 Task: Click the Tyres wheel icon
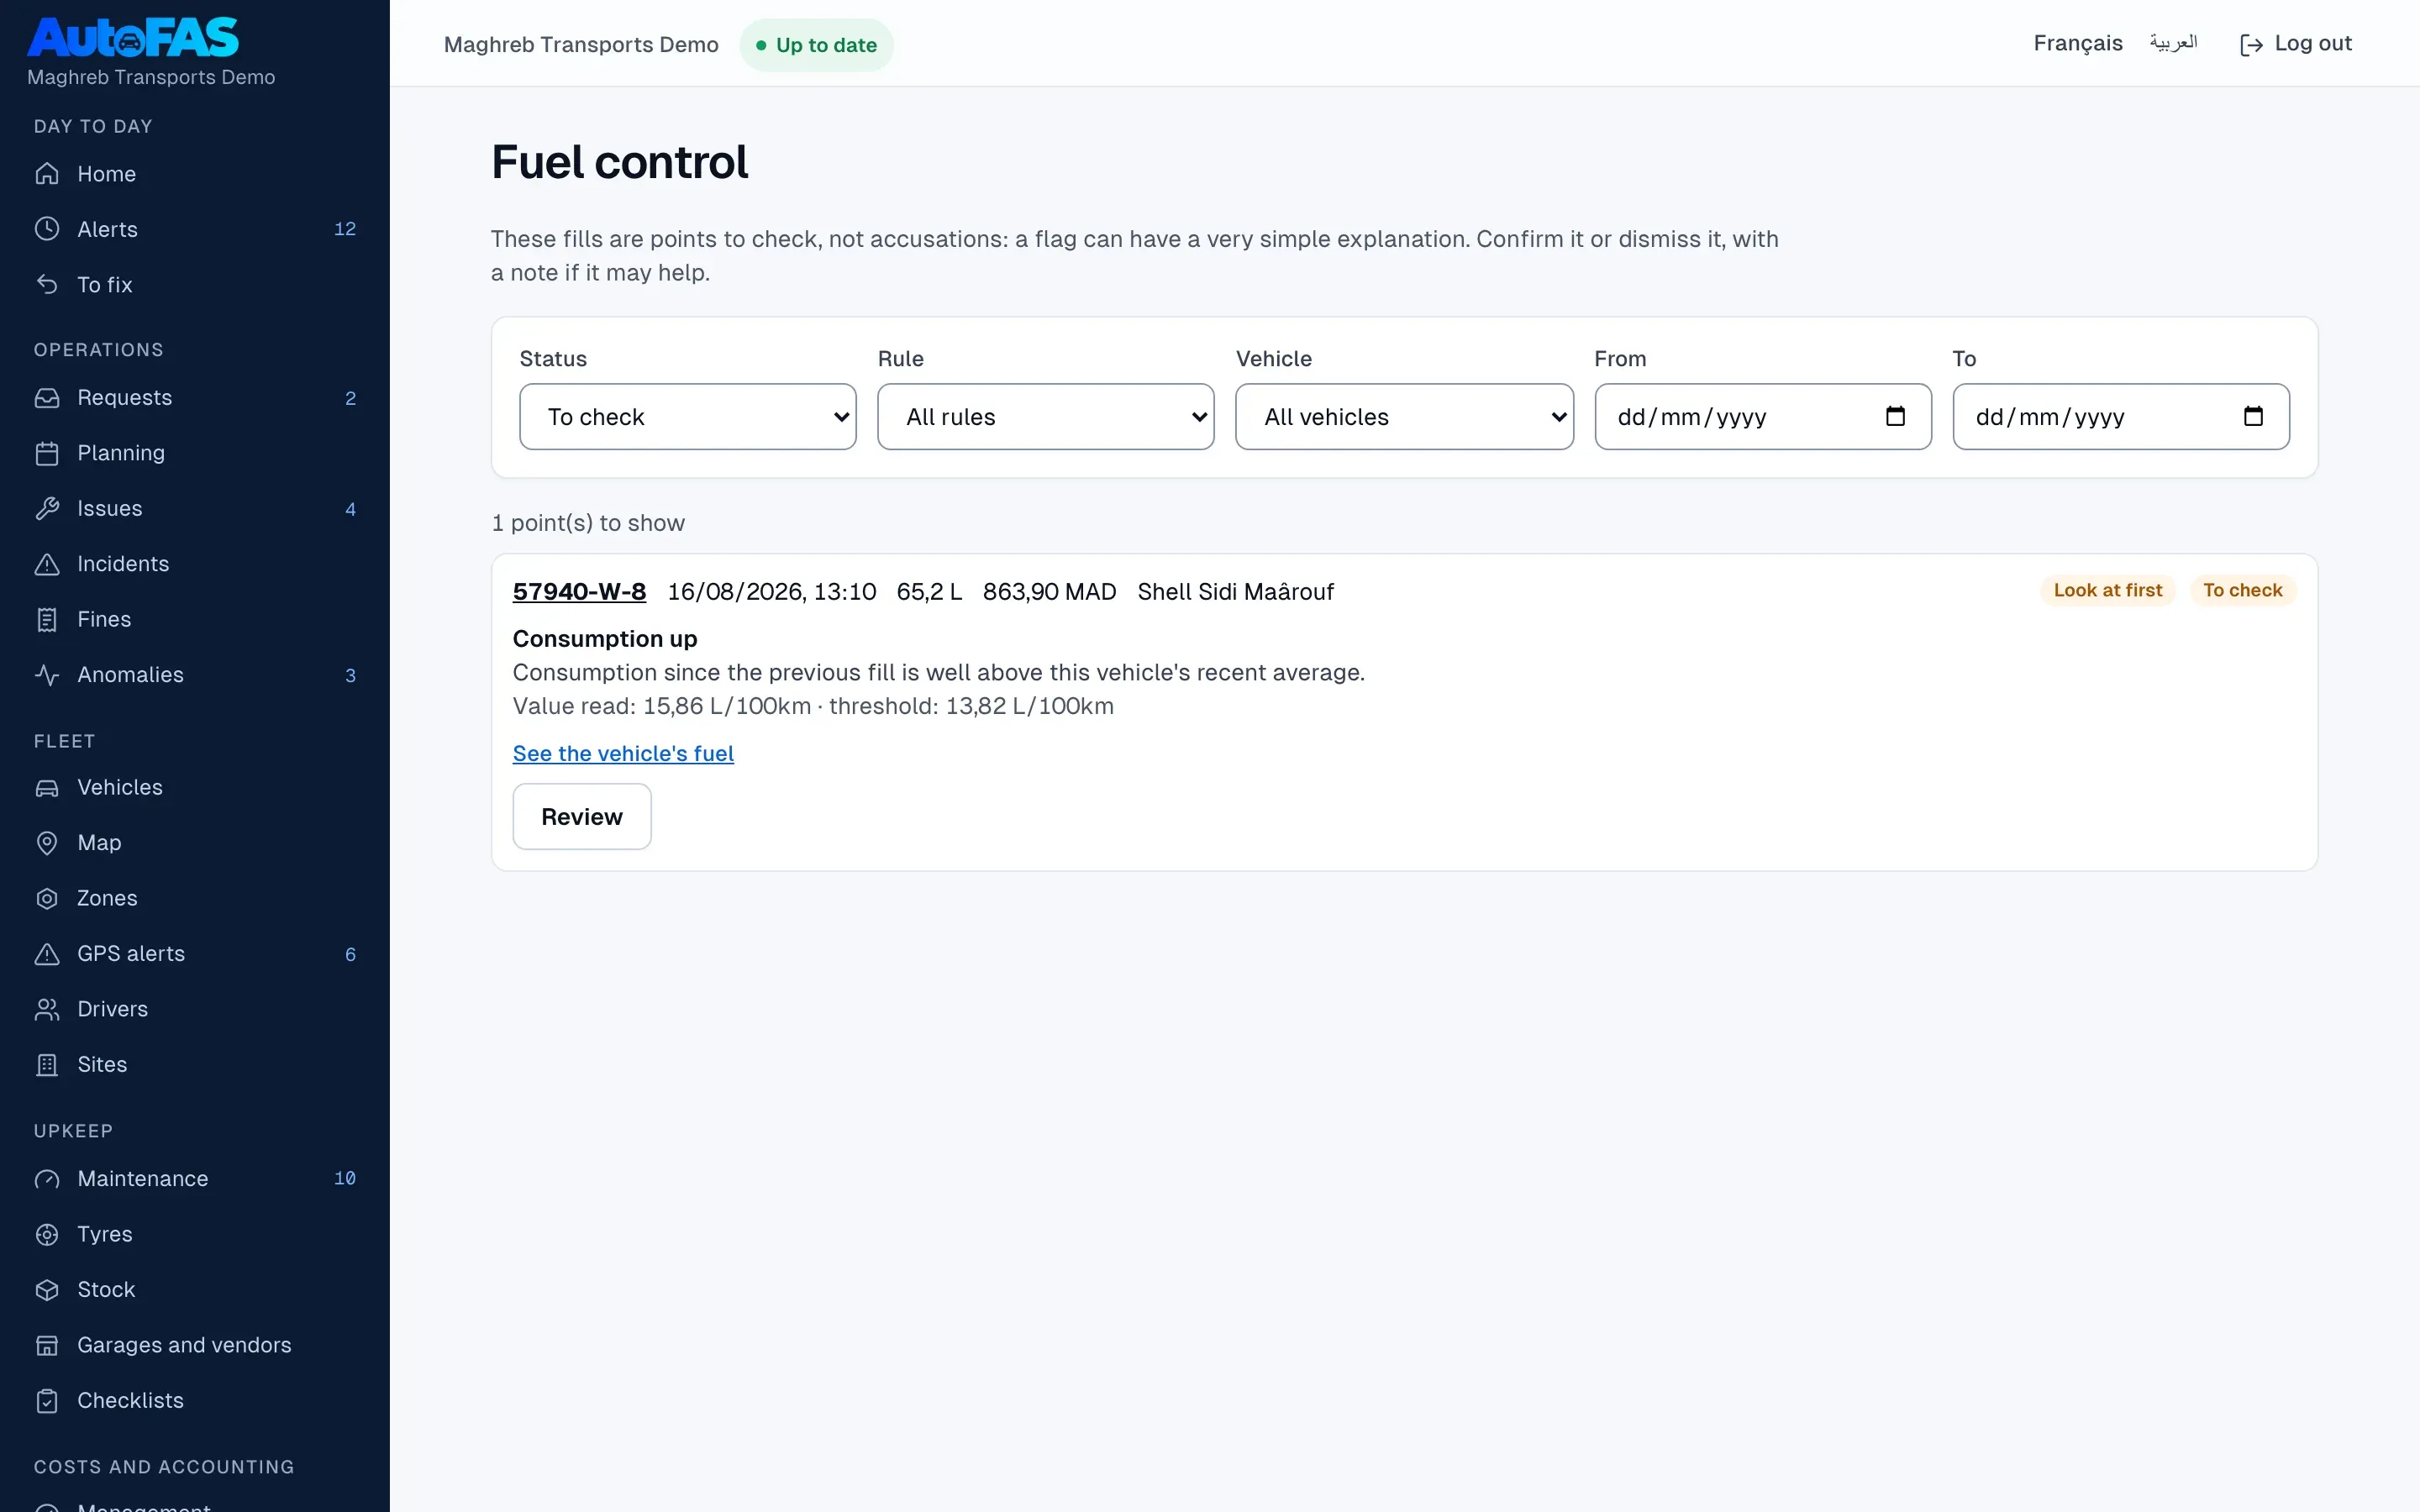(47, 1235)
